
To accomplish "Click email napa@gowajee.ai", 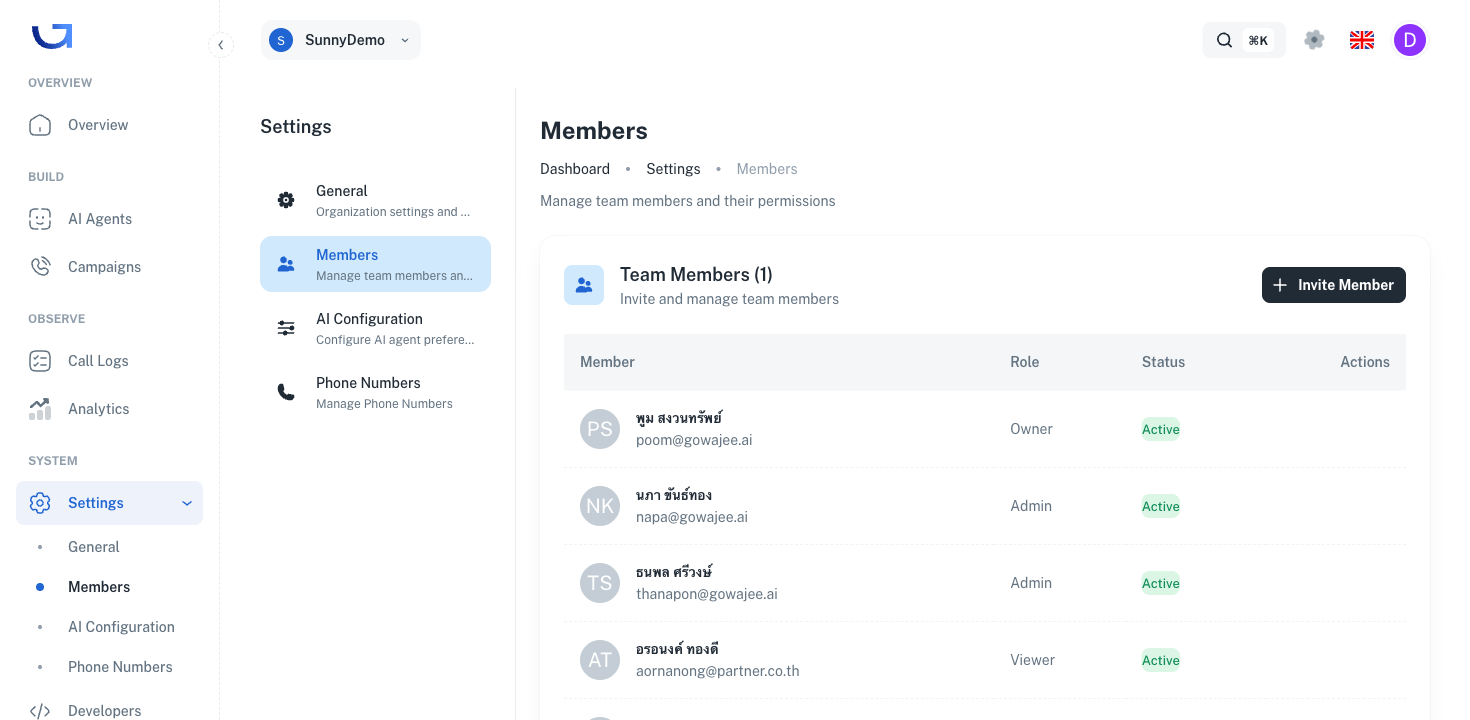I will point(692,517).
